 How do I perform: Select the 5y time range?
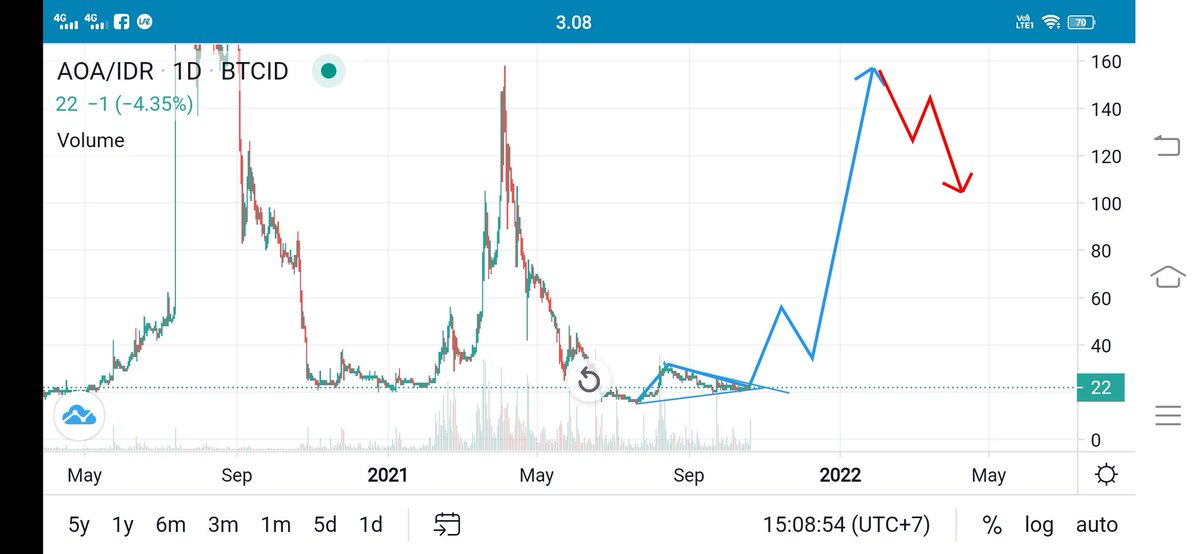80,524
